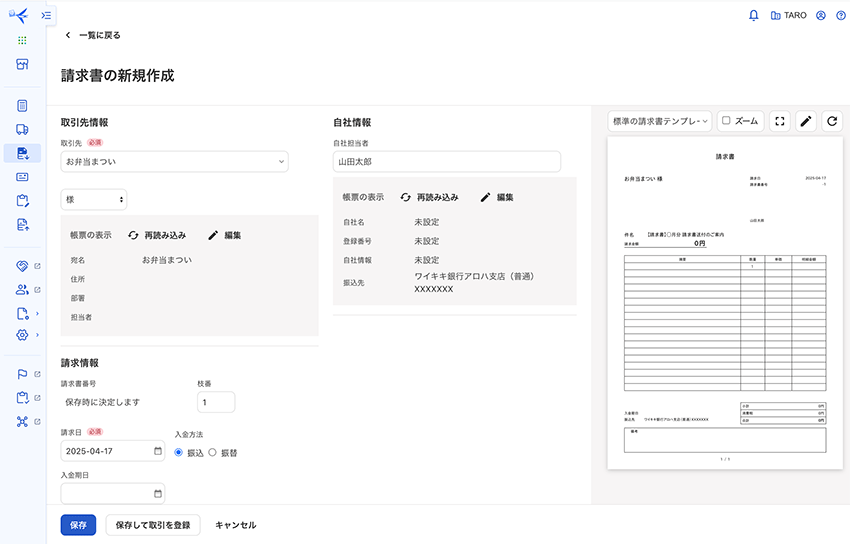The width and height of the screenshot is (850, 544).
Task: Click the blue 保存 button
Action: 78,525
